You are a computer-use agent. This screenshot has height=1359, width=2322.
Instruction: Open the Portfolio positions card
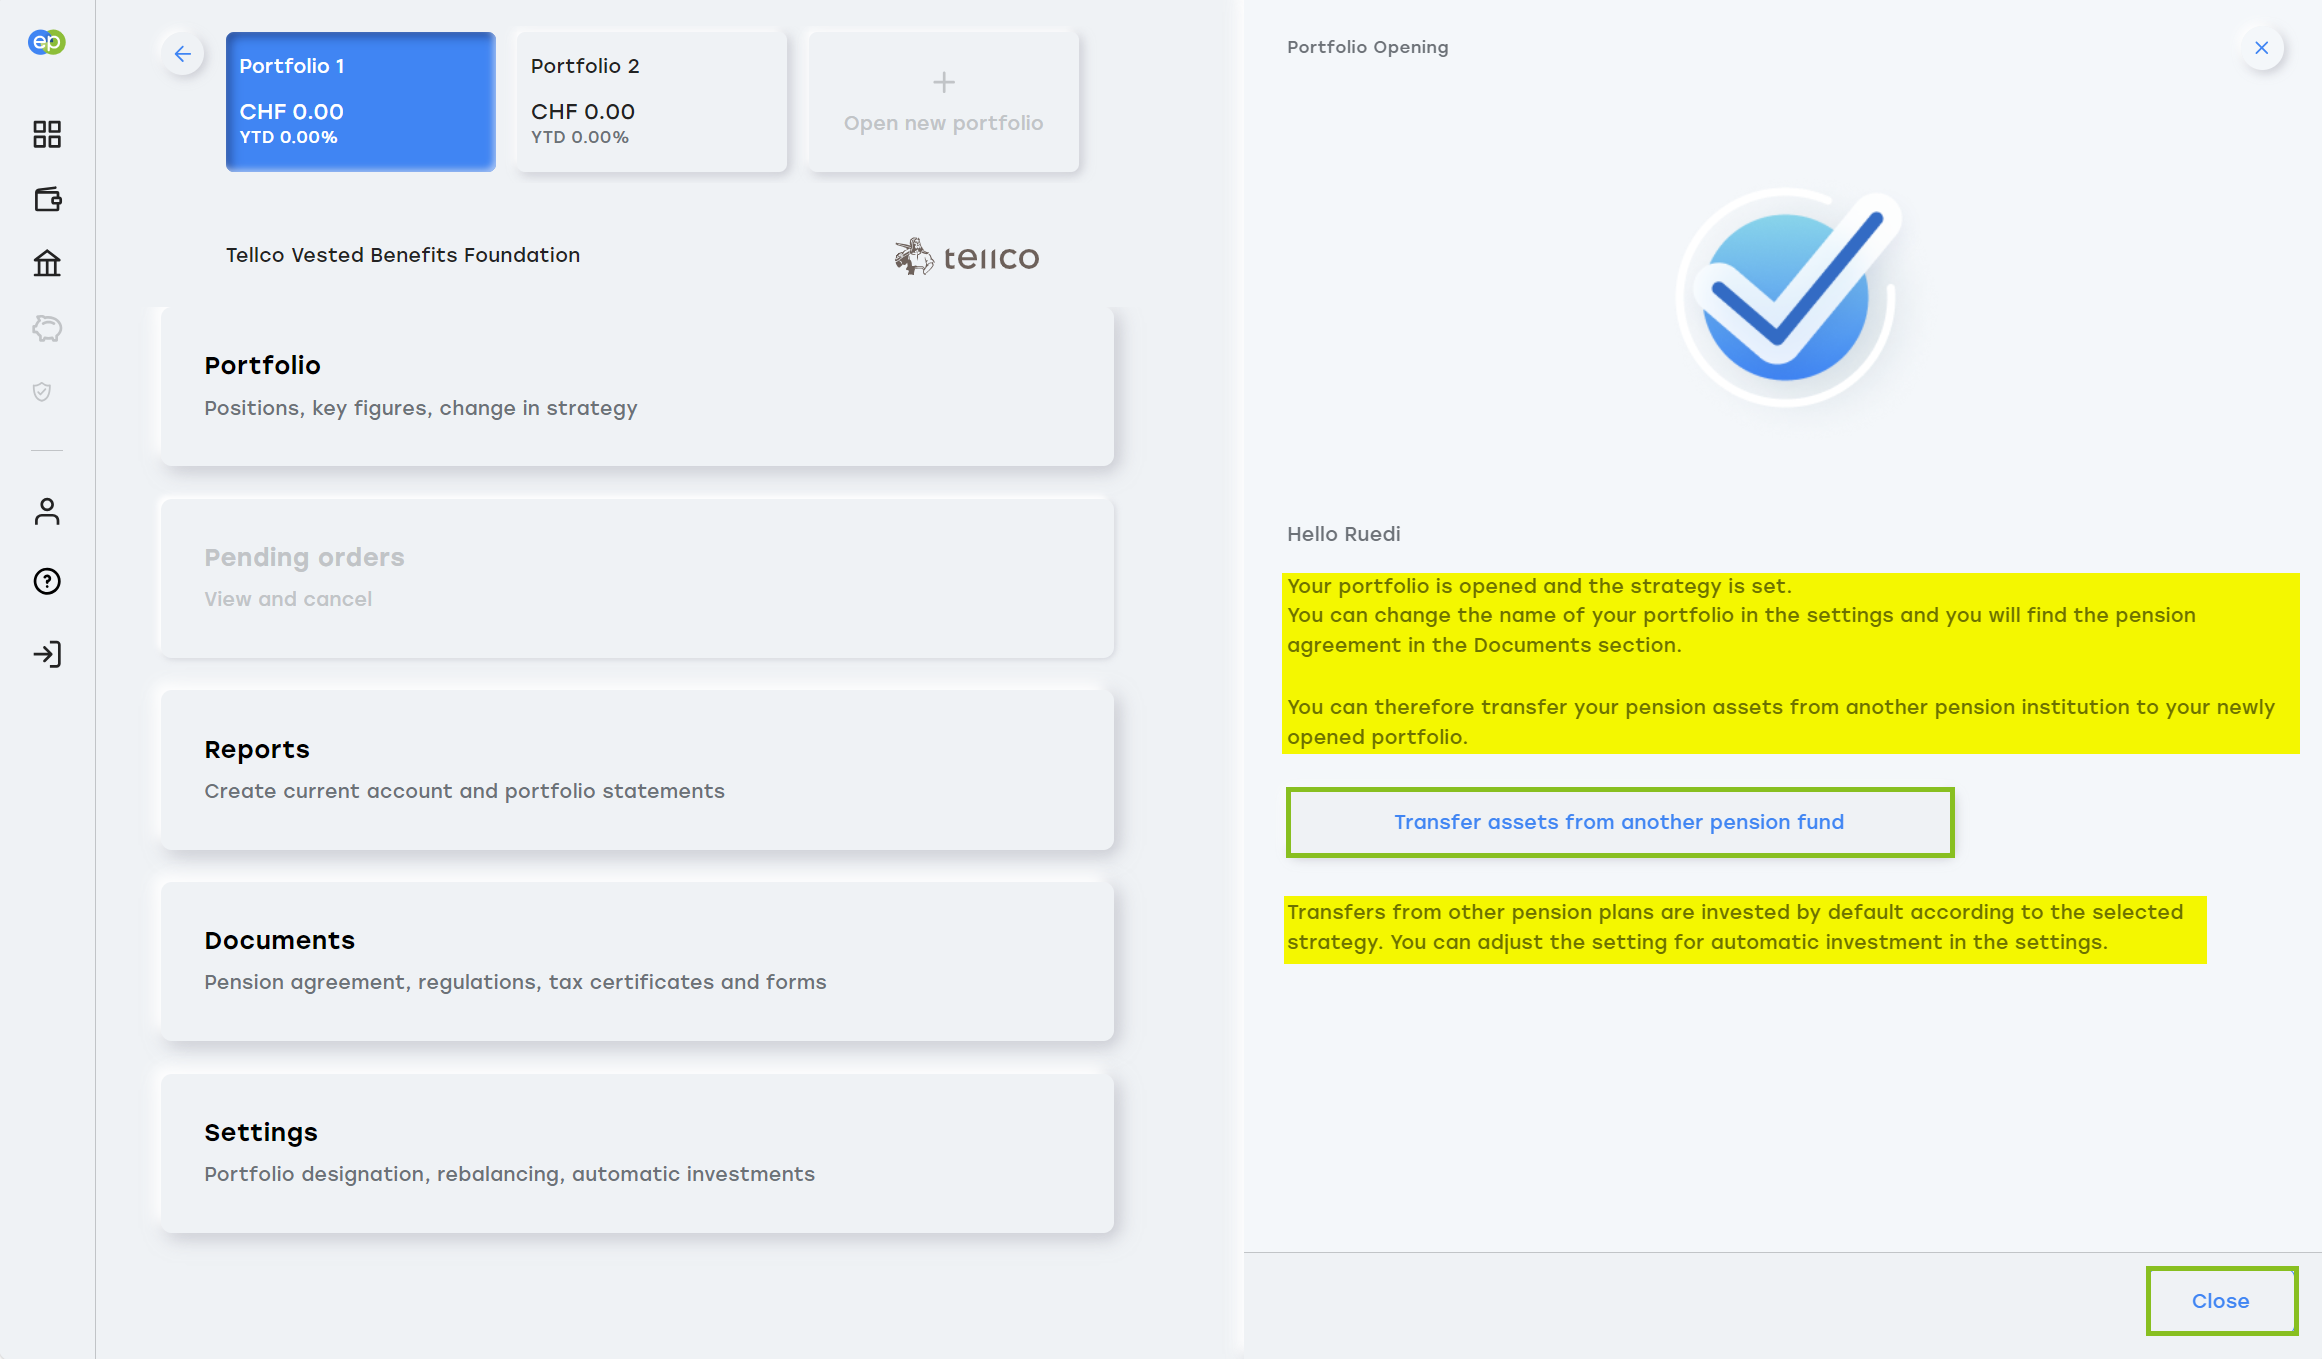(637, 386)
